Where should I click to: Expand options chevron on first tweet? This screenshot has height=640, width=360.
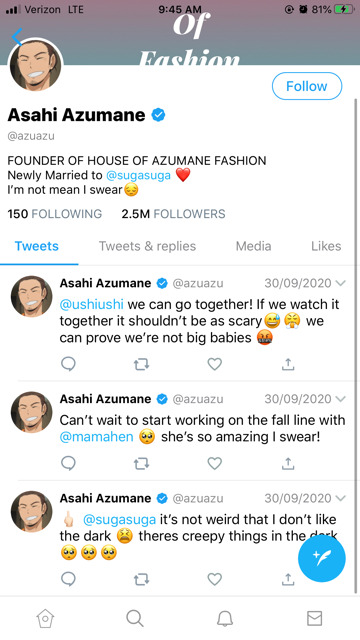point(340,283)
